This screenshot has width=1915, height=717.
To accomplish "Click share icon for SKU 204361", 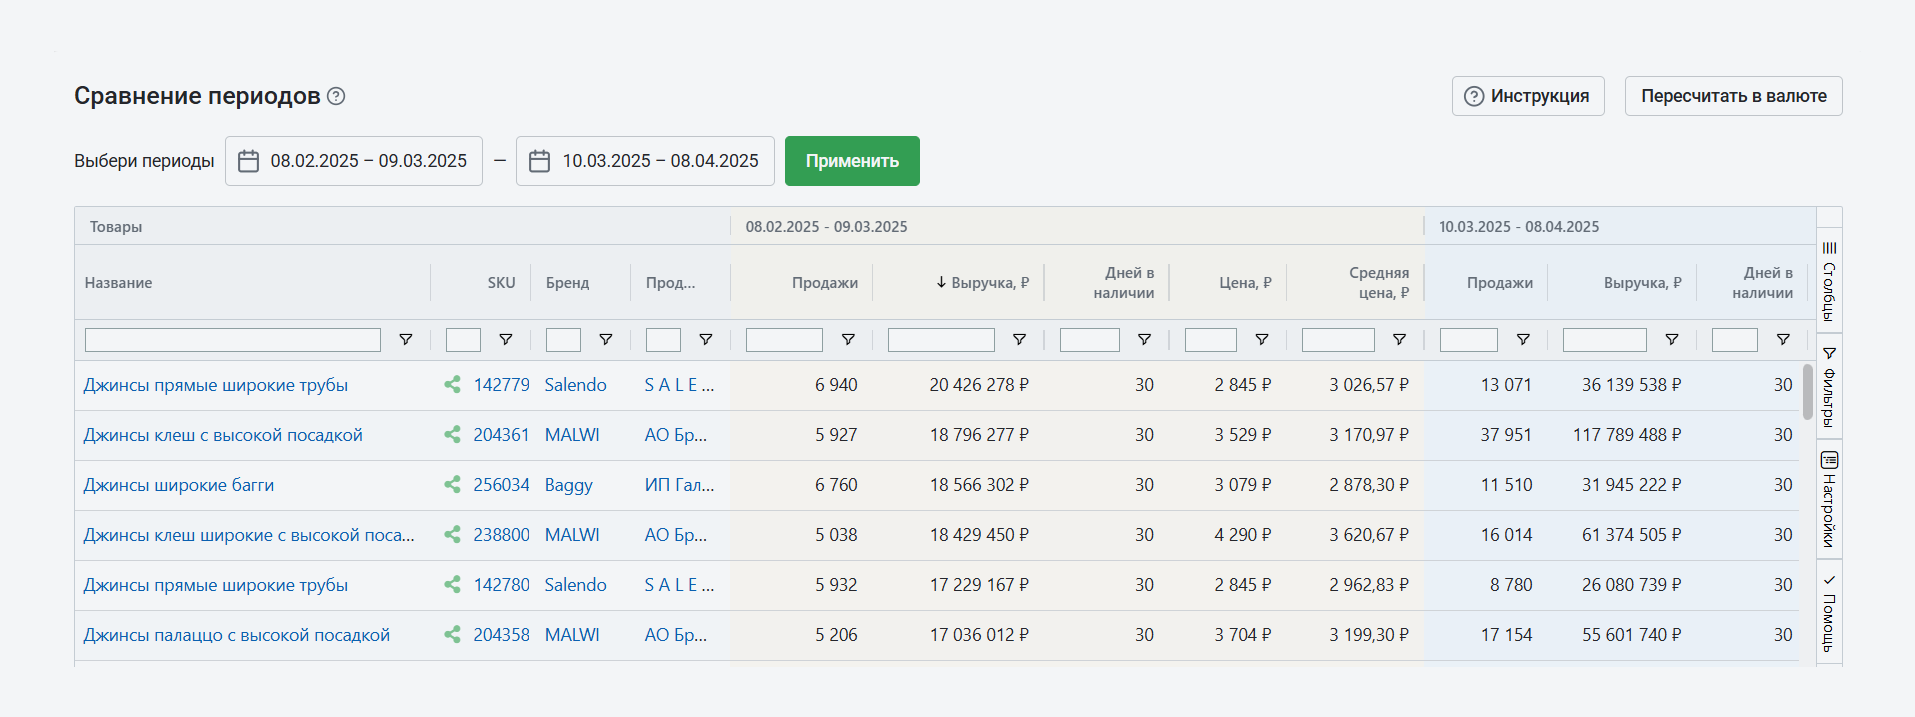I will 453,435.
